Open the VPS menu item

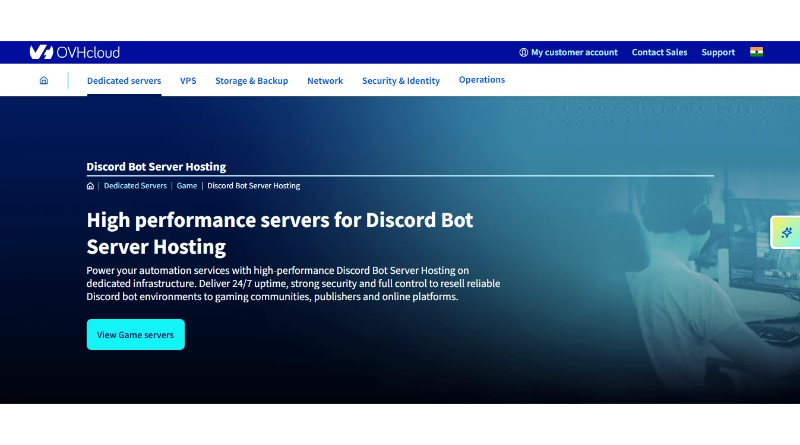(188, 81)
